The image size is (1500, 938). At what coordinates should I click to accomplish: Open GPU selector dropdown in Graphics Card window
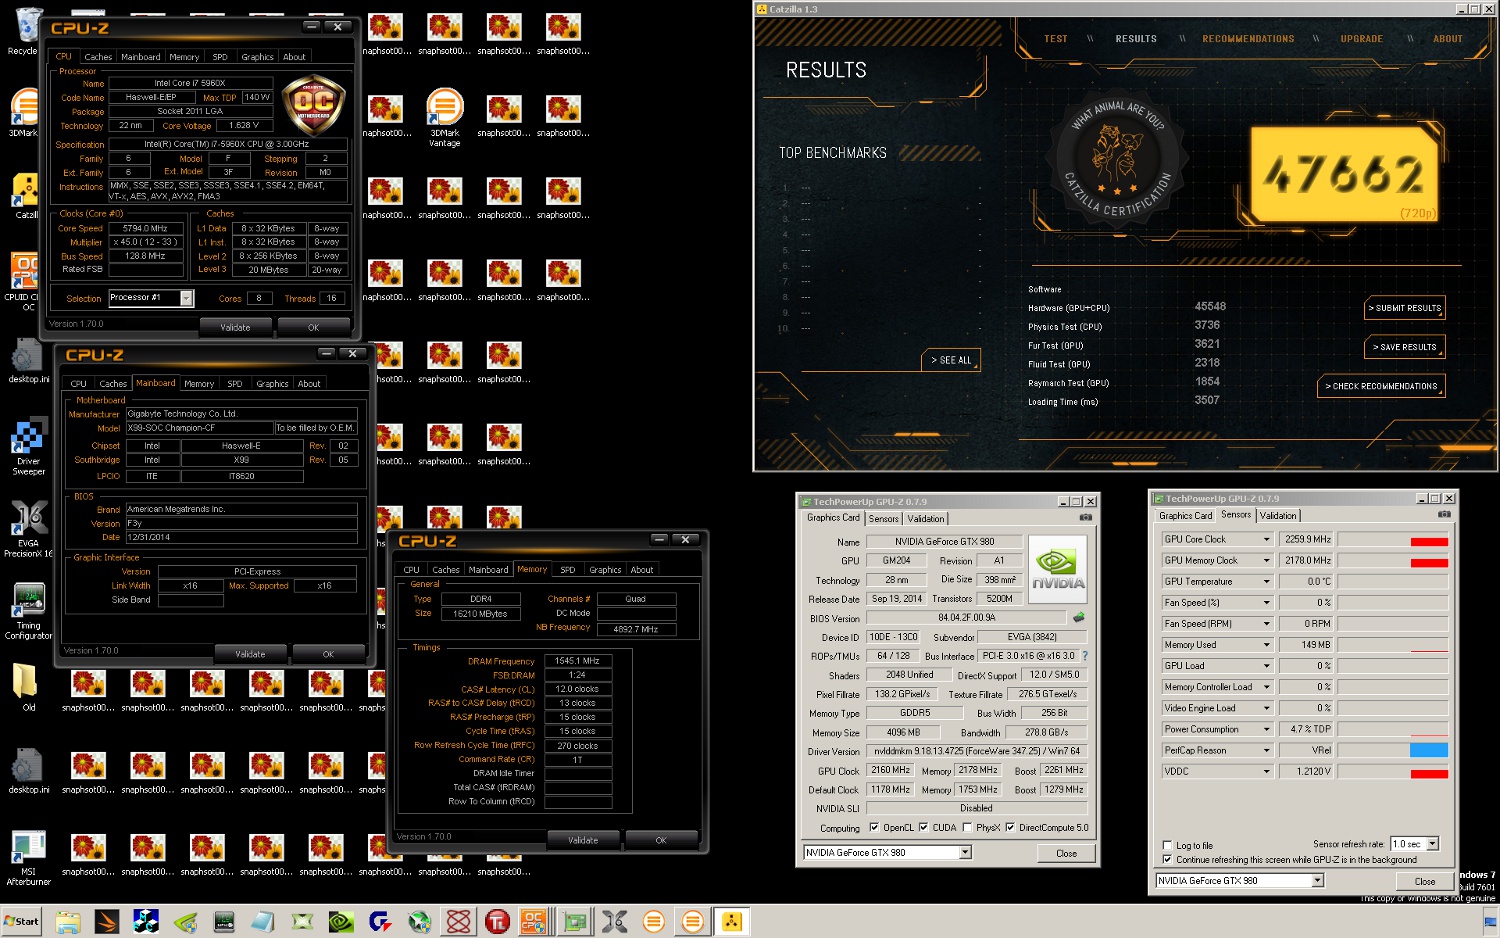click(x=965, y=853)
